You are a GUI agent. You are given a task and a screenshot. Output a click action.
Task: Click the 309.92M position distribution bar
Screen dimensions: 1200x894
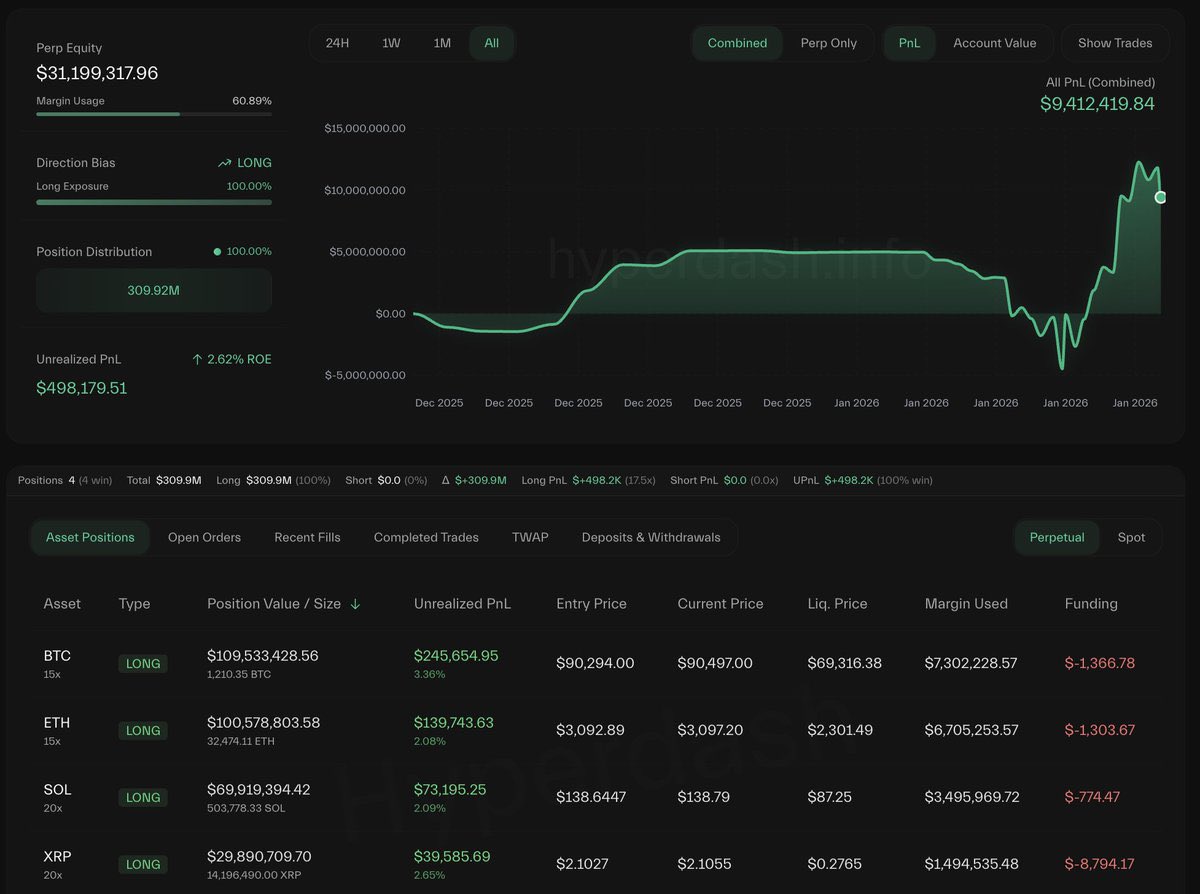(x=154, y=291)
